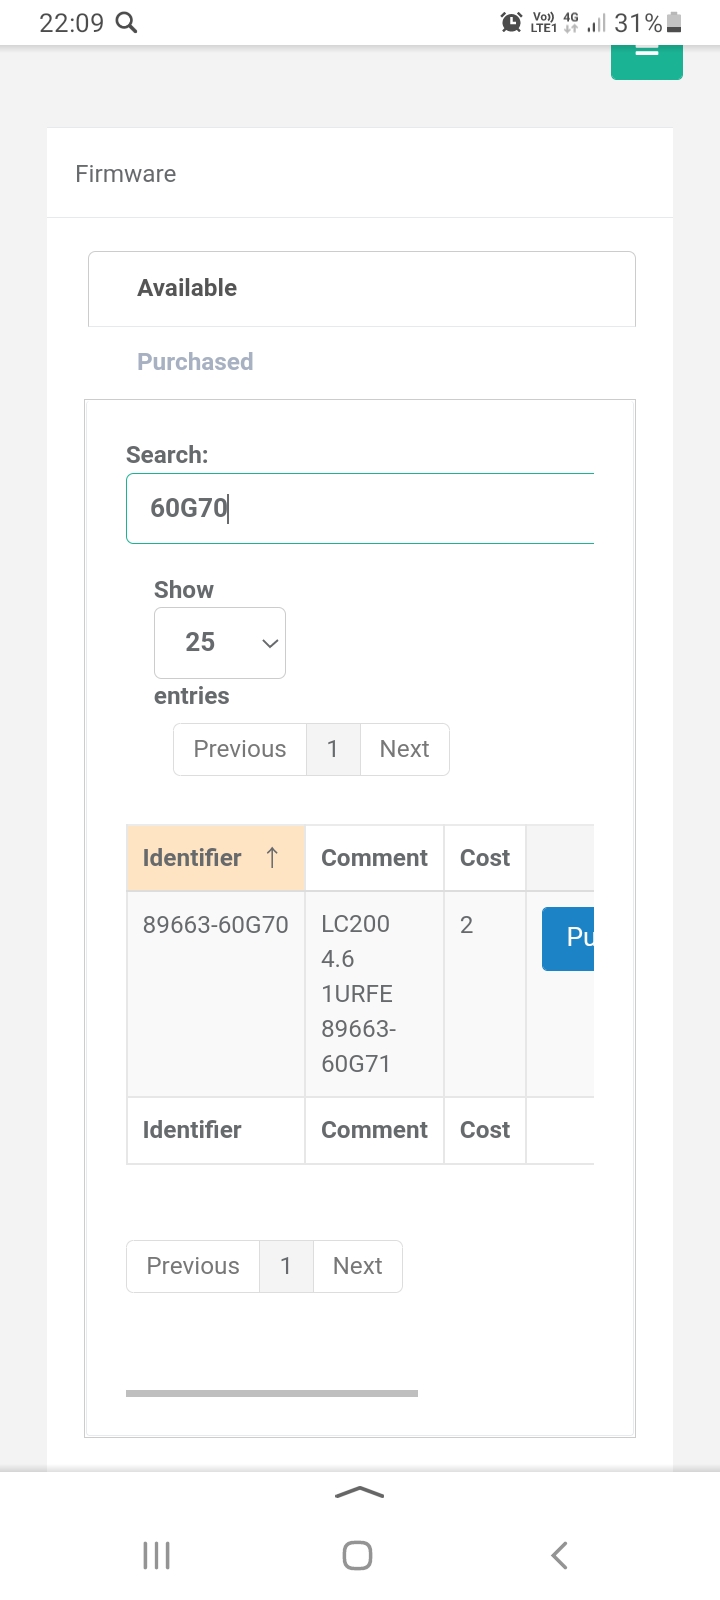This screenshot has width=720, height=1600.
Task: Click the horizontal scrollbar below the table
Action: coord(272,1393)
